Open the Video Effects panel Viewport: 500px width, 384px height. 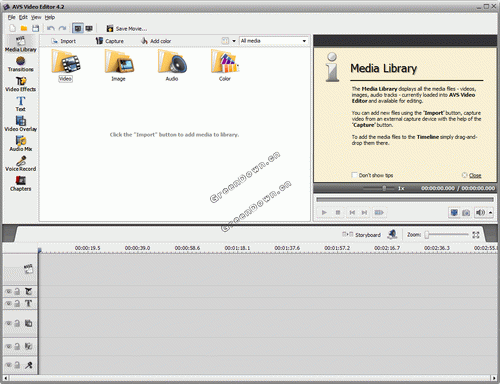[x=20, y=84]
